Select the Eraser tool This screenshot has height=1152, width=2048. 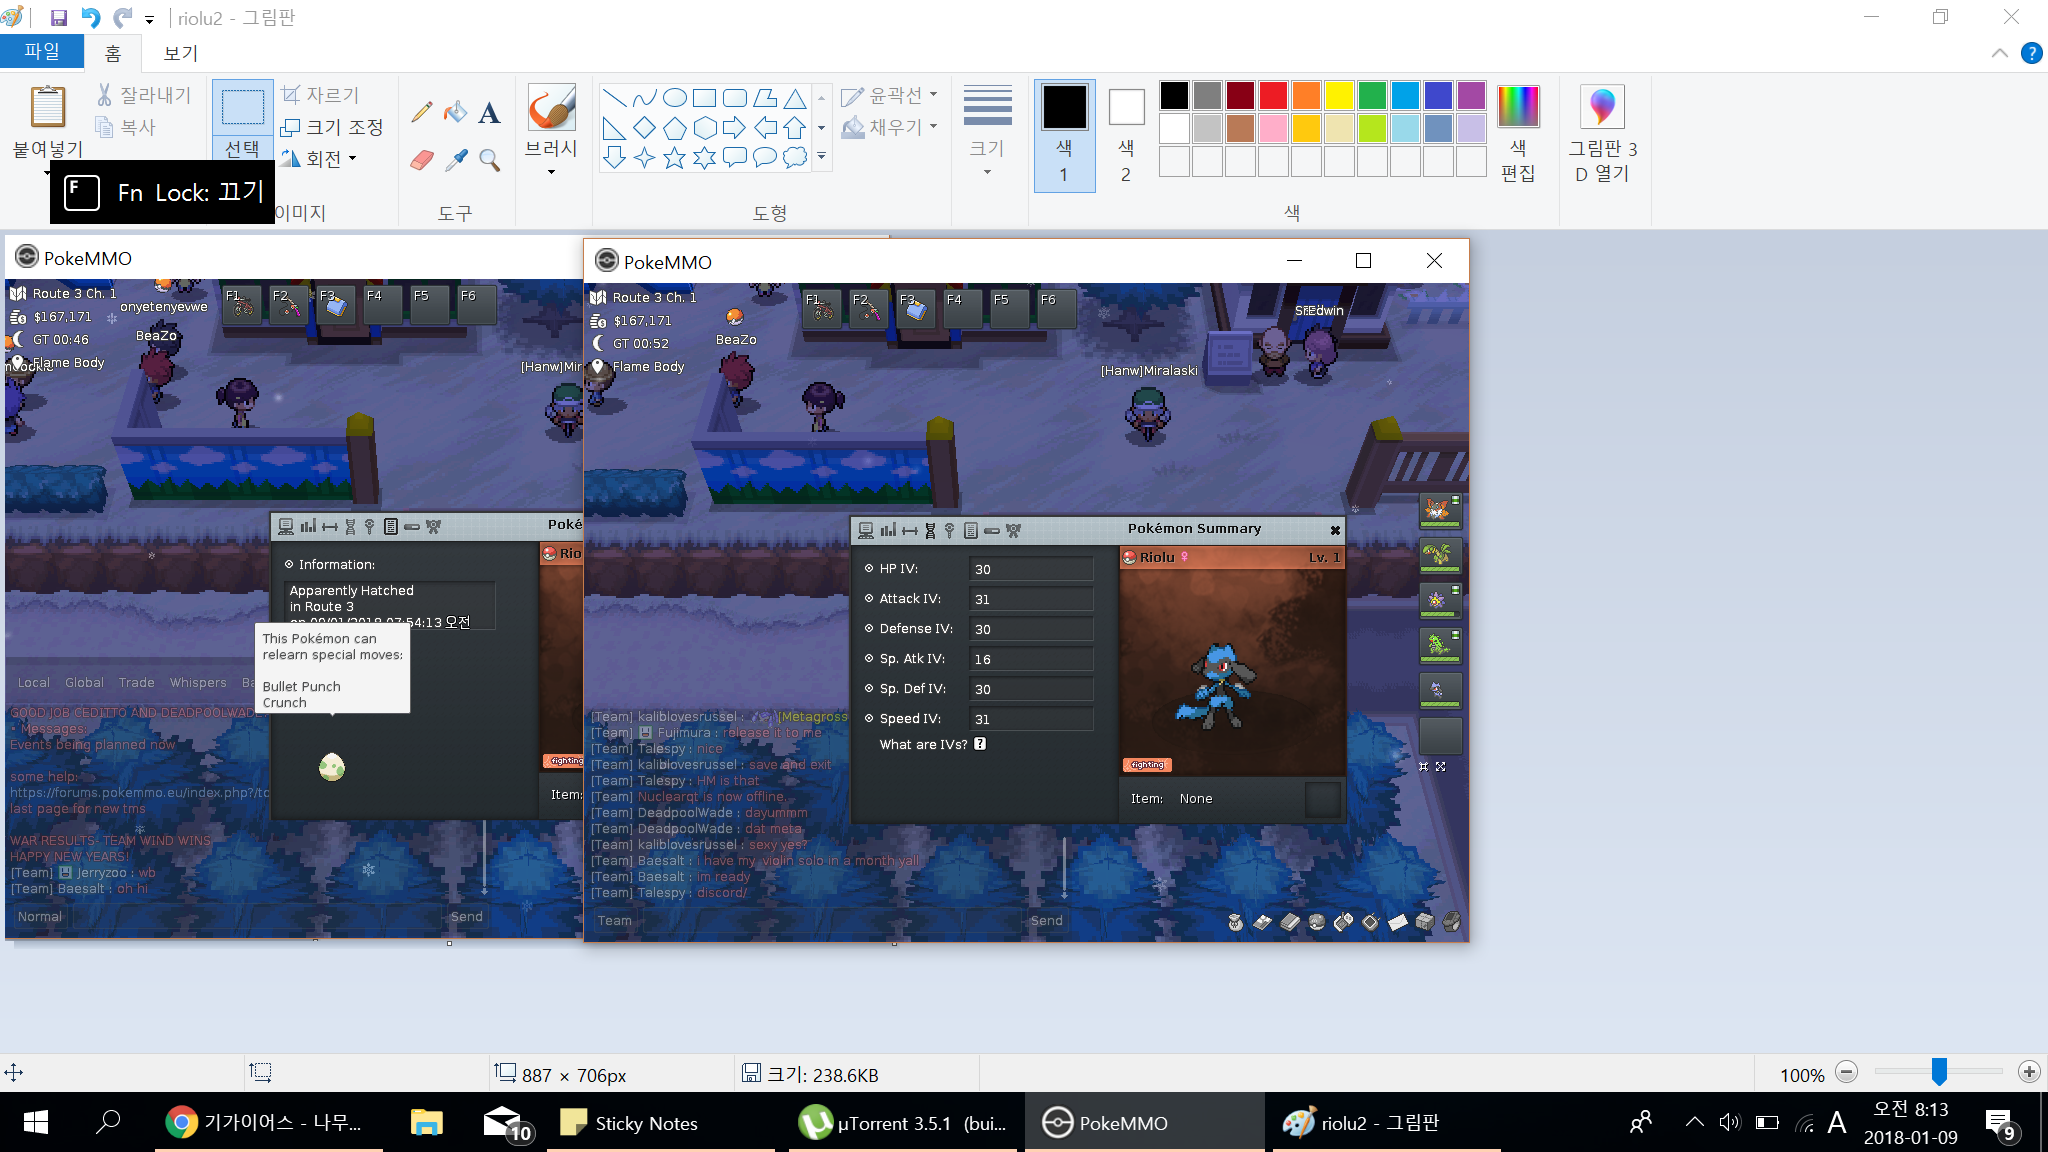422,160
